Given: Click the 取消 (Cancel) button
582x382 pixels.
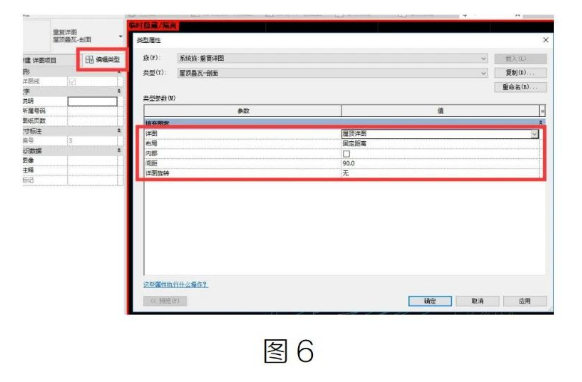Looking at the screenshot, I should point(477,301).
